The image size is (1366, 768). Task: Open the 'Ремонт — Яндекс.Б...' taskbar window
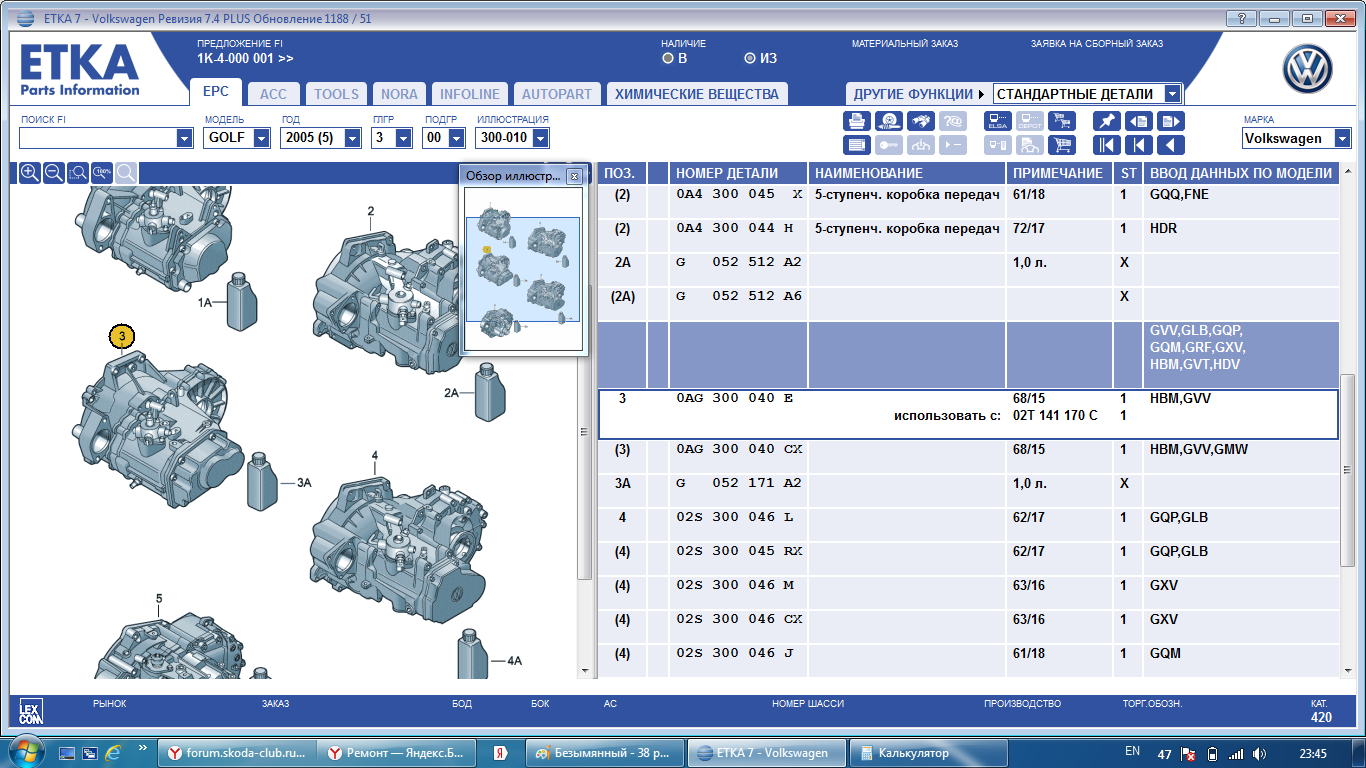(x=396, y=753)
